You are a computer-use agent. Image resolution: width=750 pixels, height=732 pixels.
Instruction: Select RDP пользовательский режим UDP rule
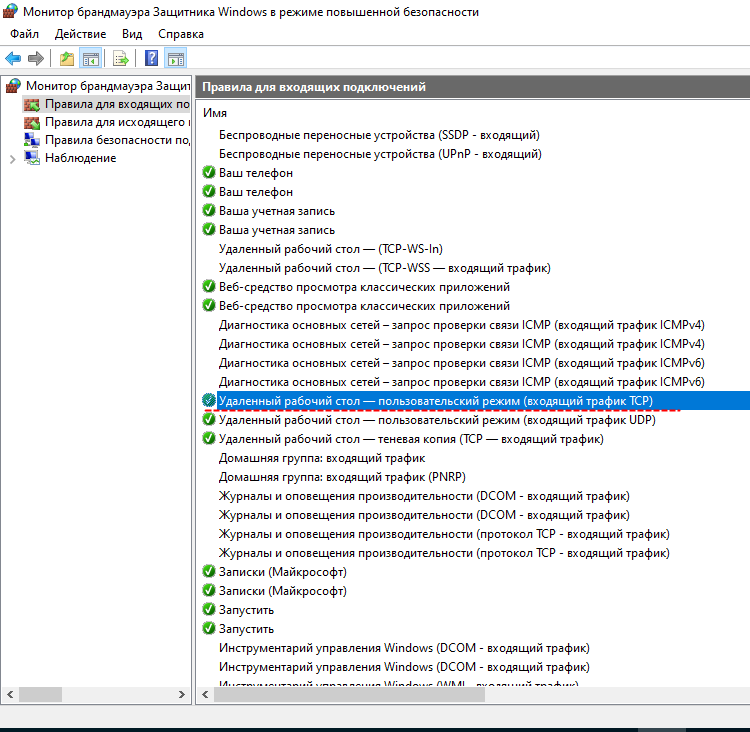pyautogui.click(x=437, y=420)
